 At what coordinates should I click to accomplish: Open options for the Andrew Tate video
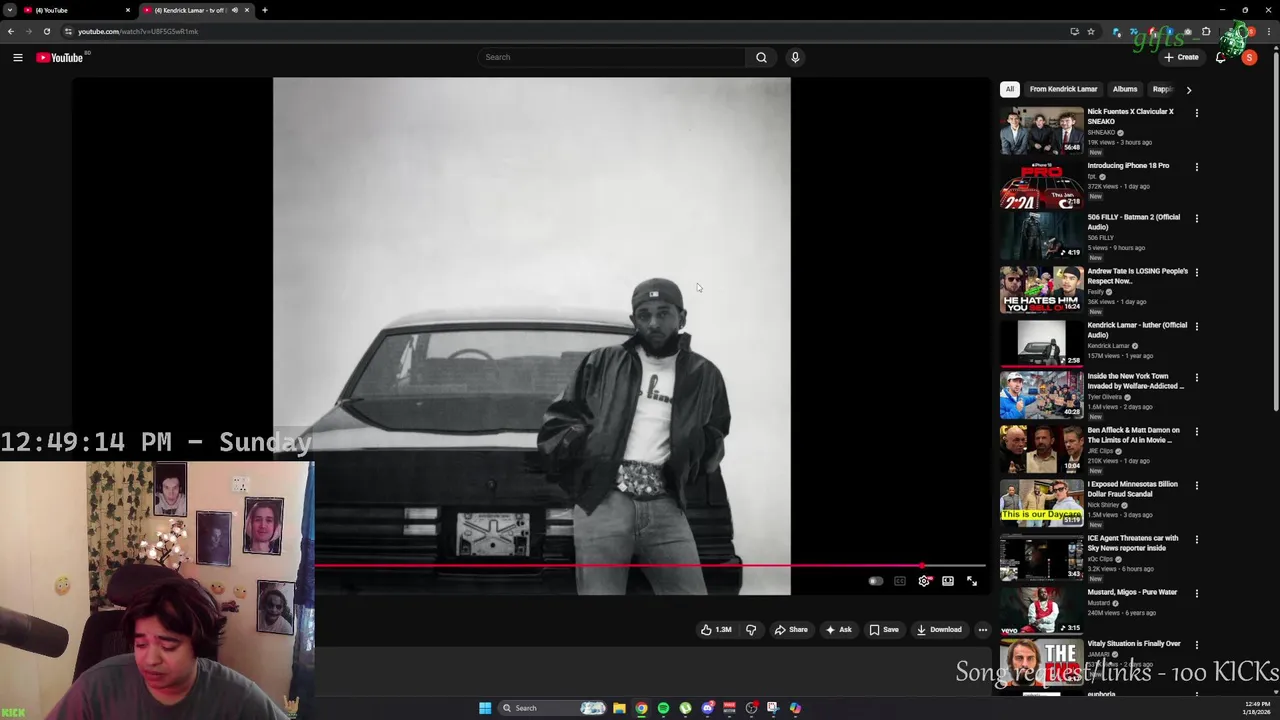[1197, 272]
